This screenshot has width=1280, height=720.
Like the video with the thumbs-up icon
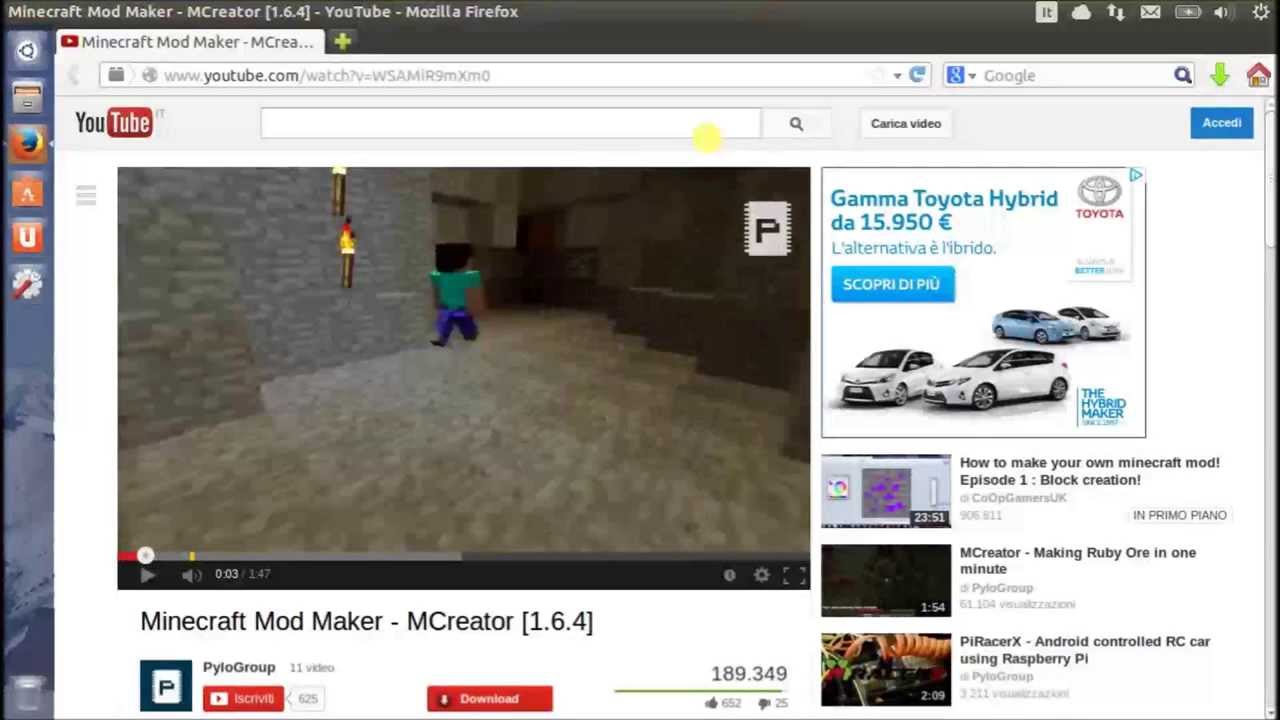(x=711, y=703)
